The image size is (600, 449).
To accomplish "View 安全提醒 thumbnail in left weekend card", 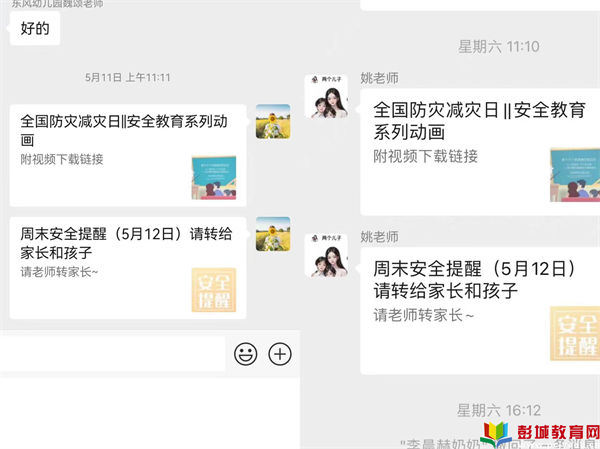I will pos(214,290).
